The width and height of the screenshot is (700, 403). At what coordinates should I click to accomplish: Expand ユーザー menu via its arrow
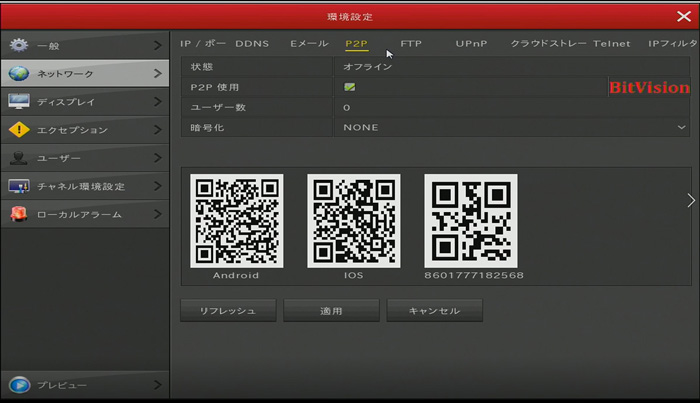click(x=158, y=158)
